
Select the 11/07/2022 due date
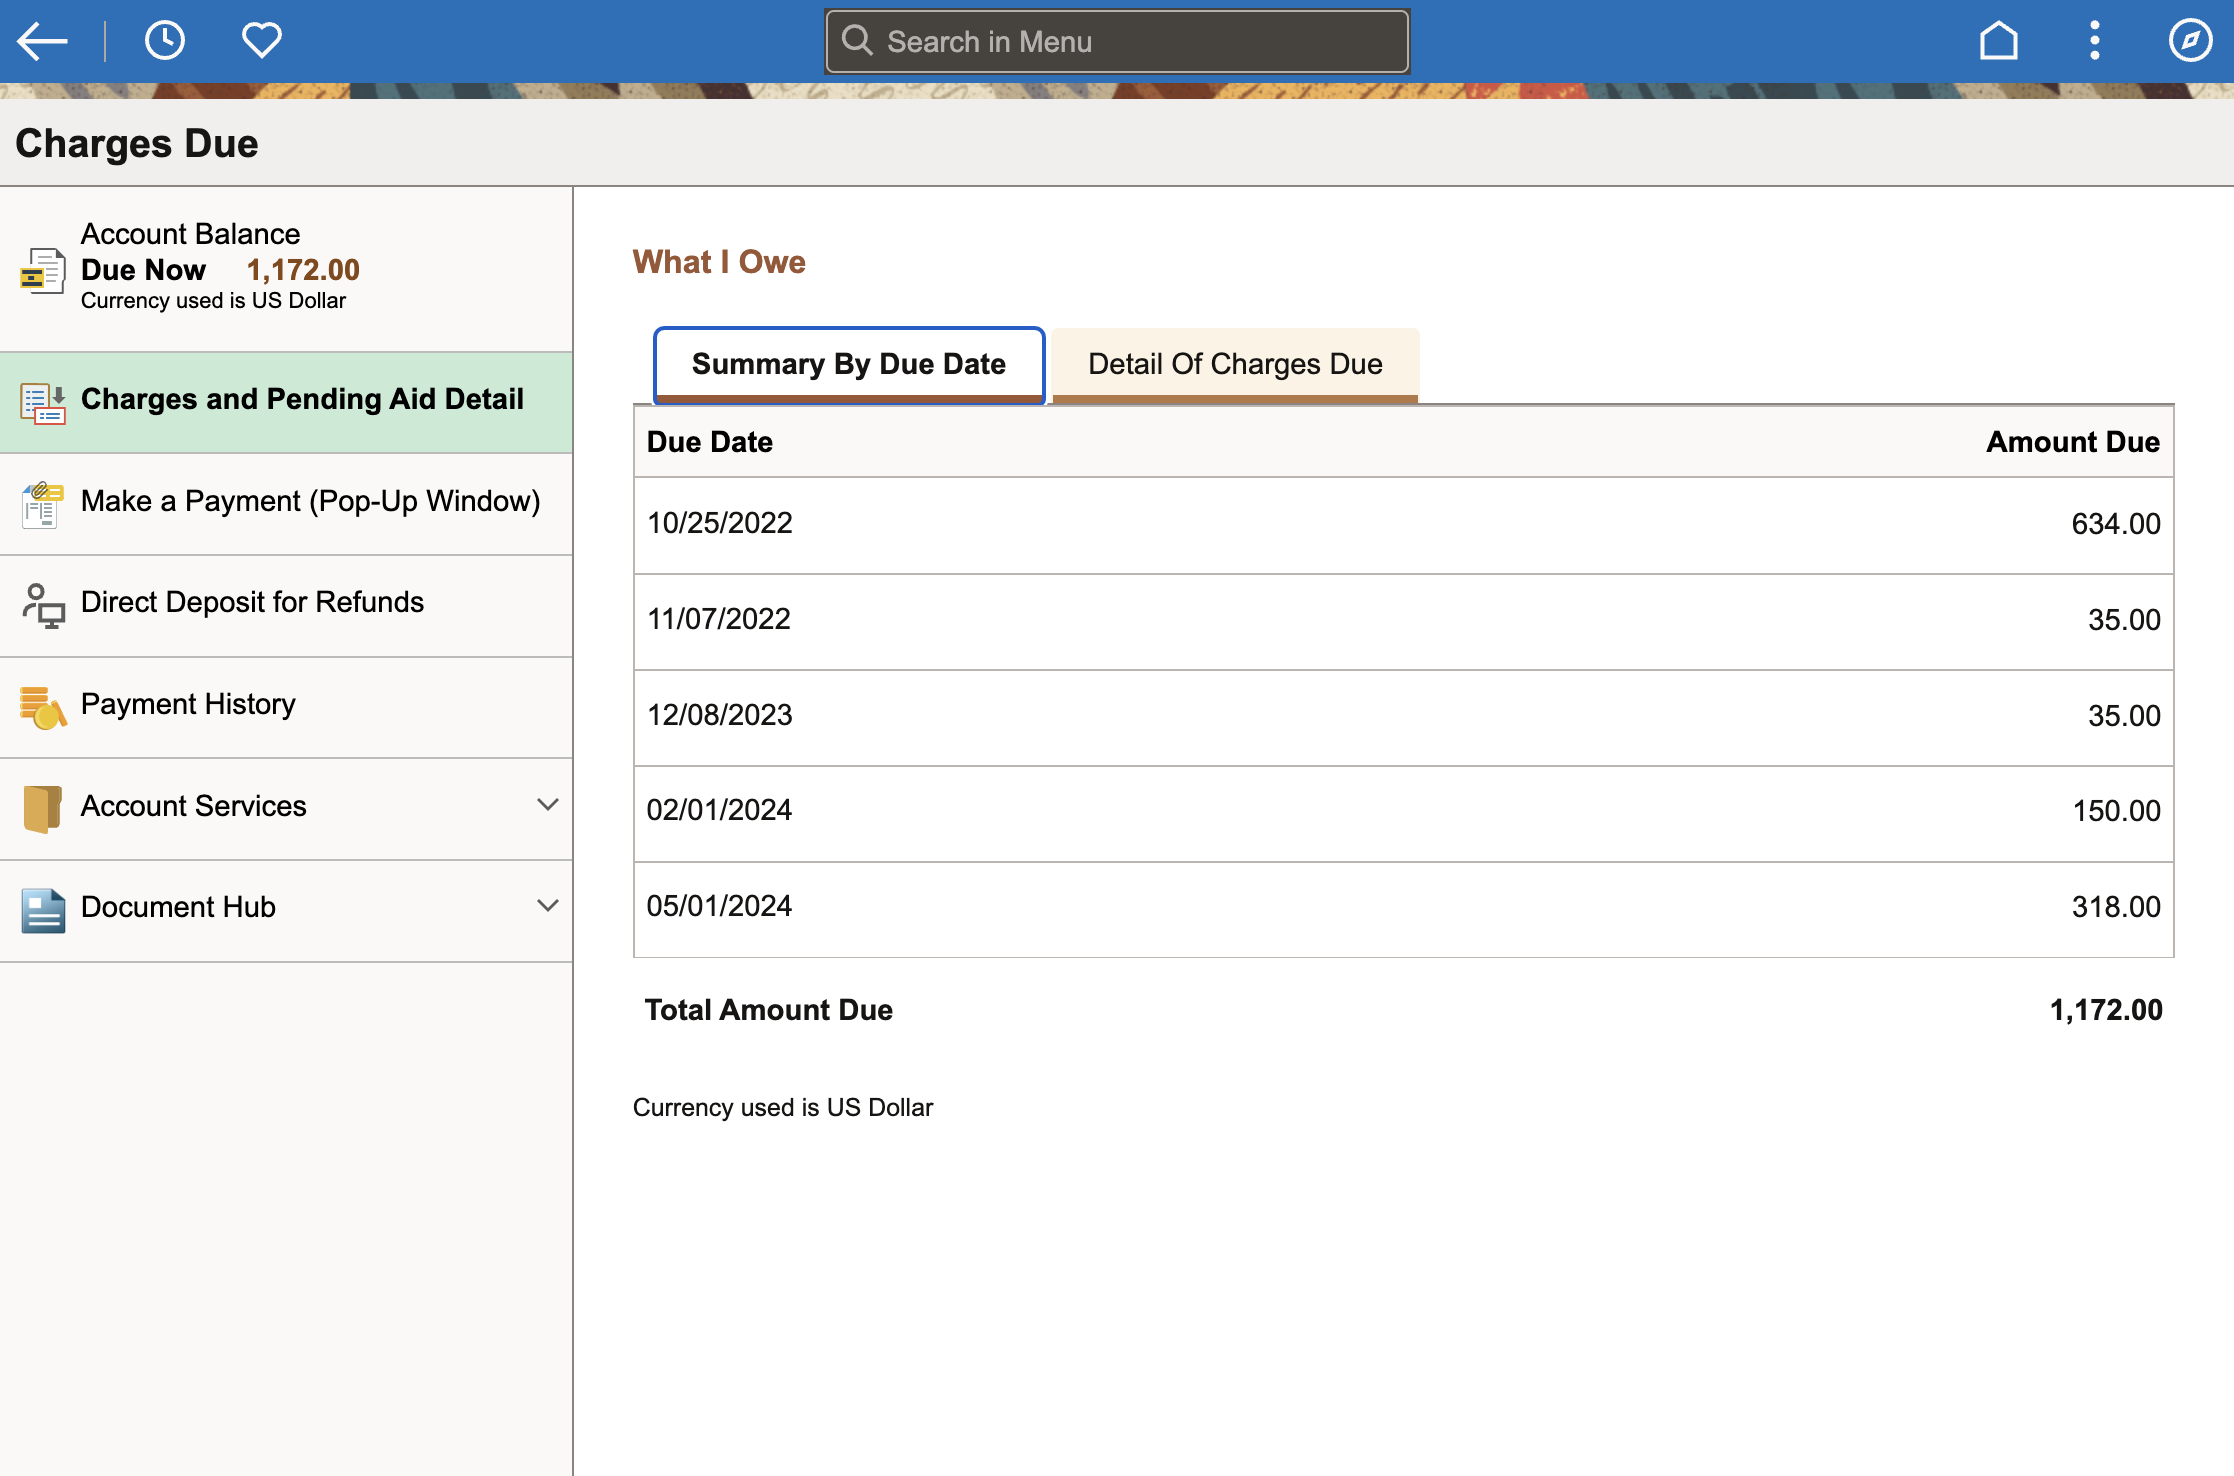tap(718, 619)
